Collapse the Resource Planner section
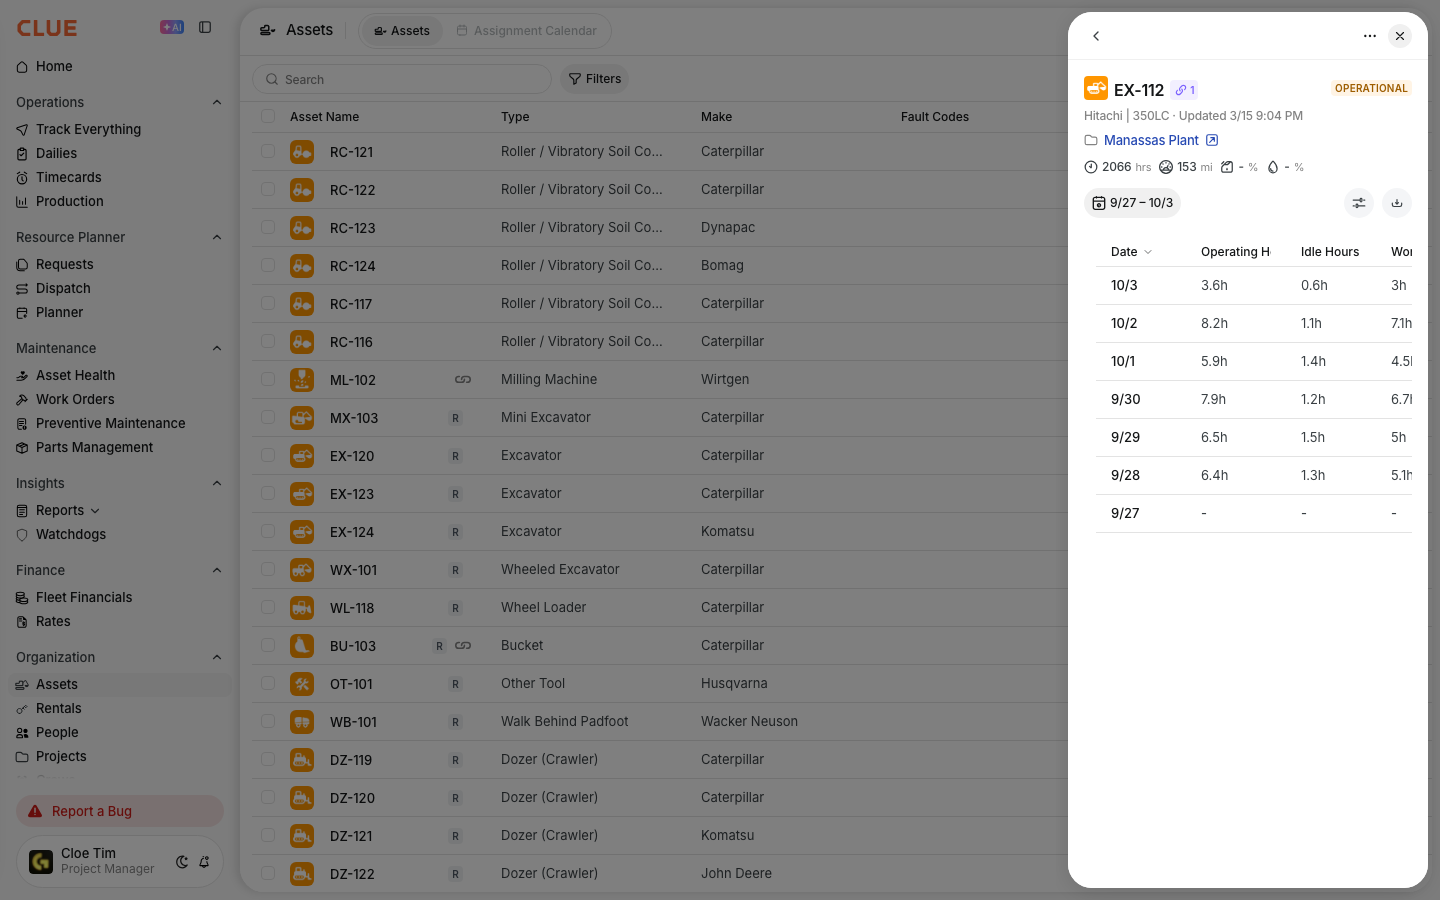 click(217, 237)
